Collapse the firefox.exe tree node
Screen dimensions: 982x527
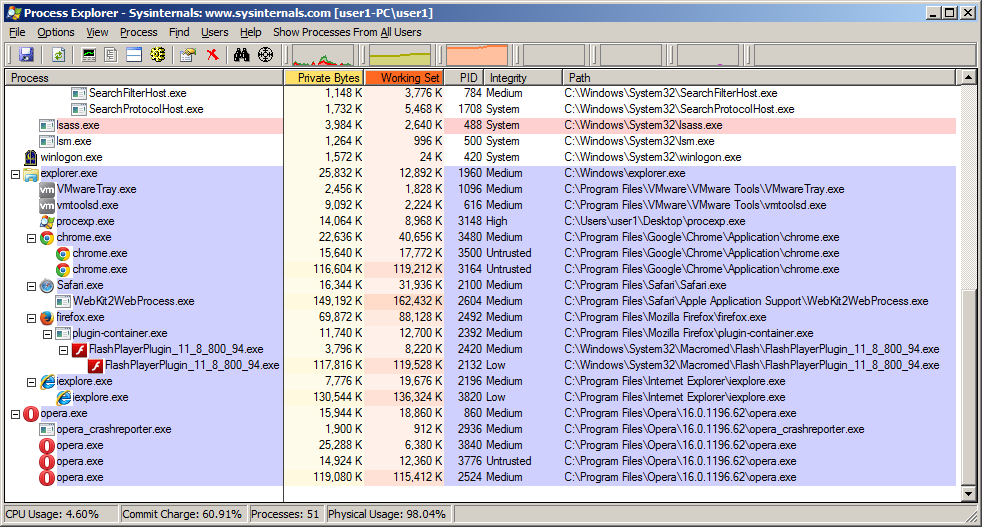(x=31, y=317)
